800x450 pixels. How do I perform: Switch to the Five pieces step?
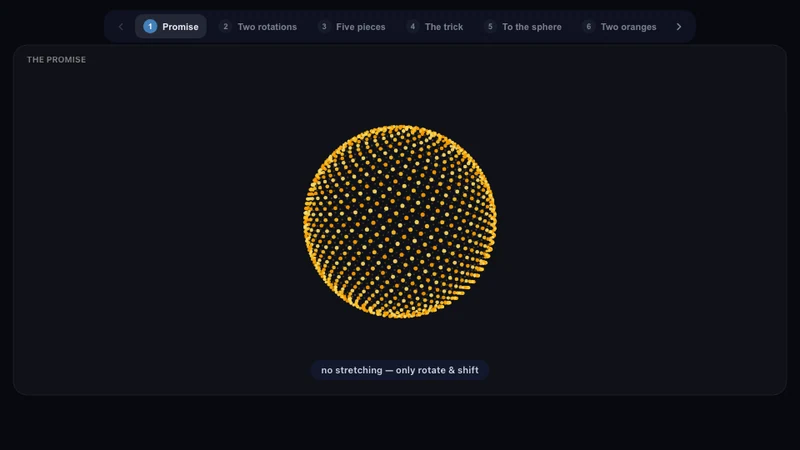click(x=352, y=27)
